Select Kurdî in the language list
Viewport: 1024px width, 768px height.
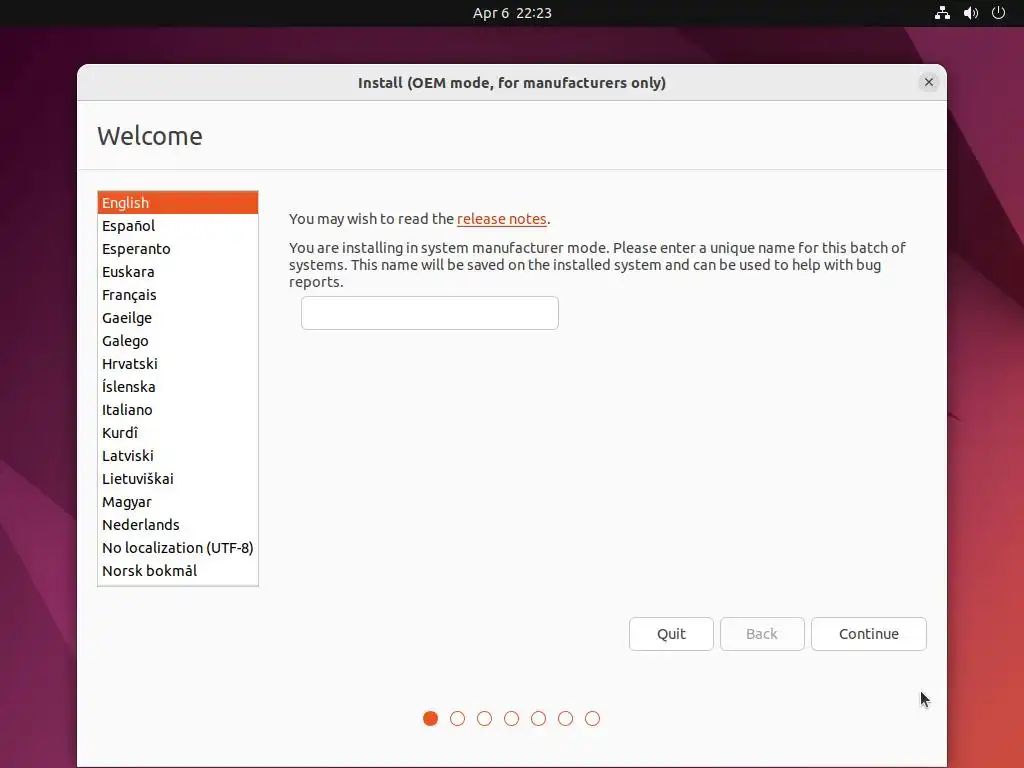178,432
